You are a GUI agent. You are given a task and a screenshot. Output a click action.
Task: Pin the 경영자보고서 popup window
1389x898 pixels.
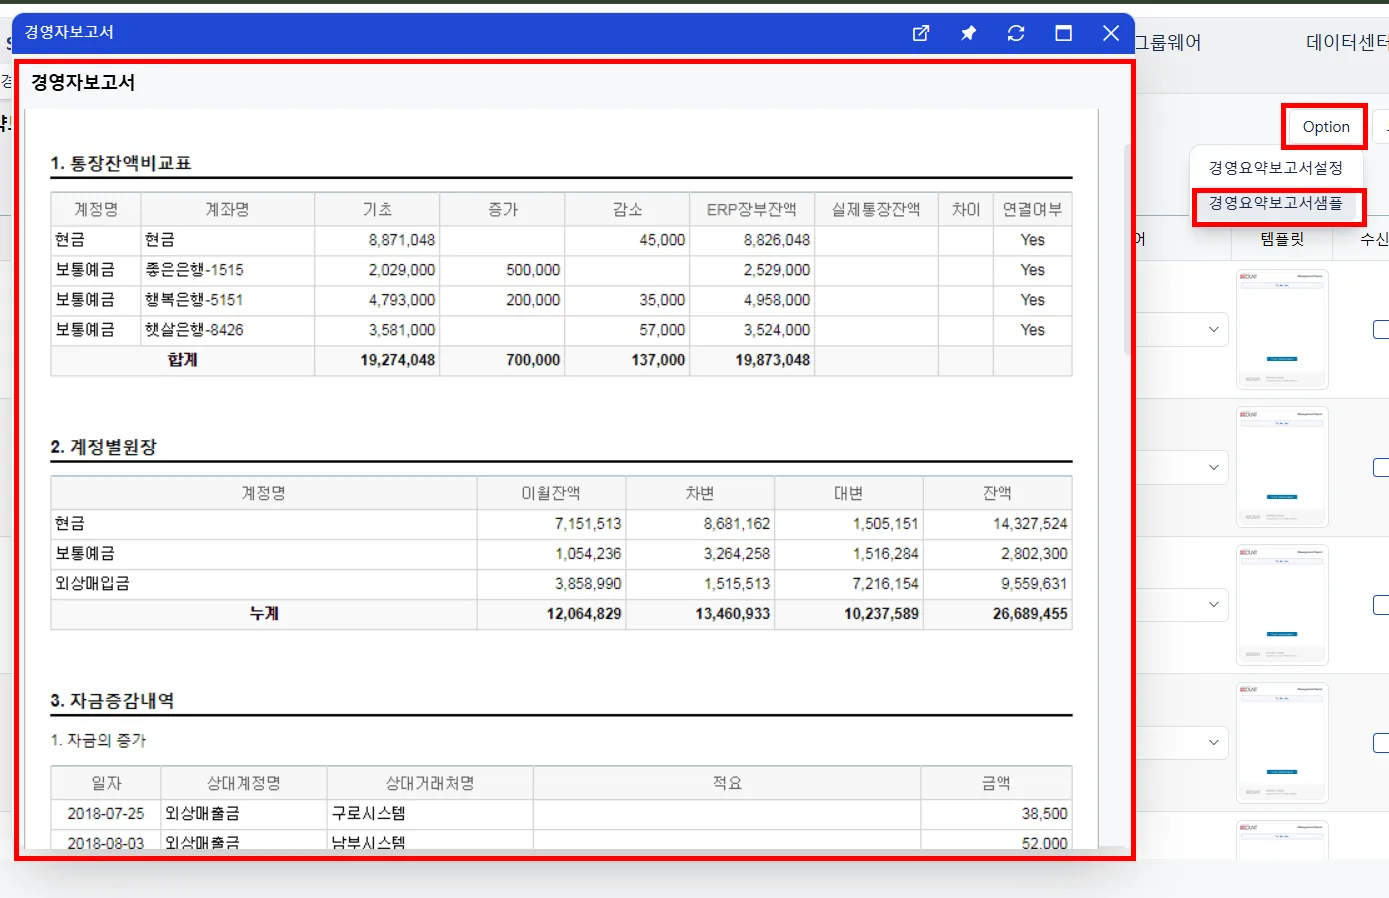pos(968,33)
